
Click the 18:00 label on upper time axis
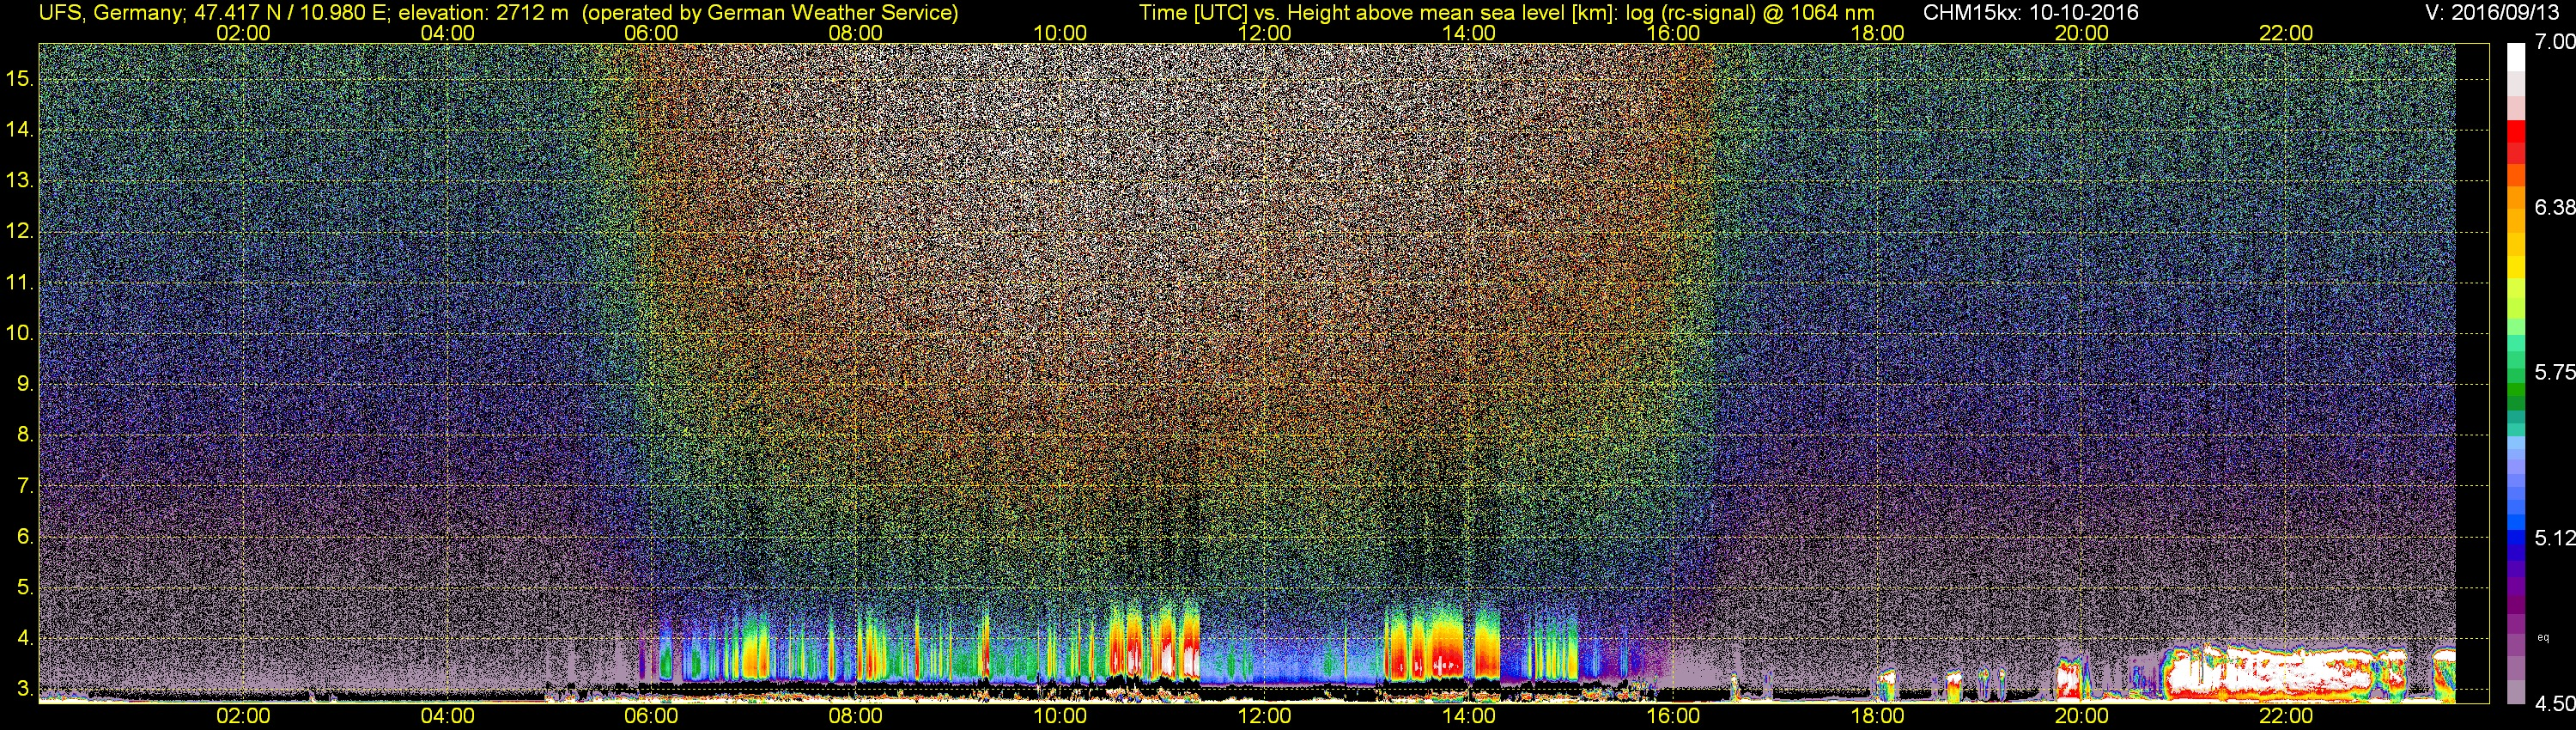point(1877,33)
